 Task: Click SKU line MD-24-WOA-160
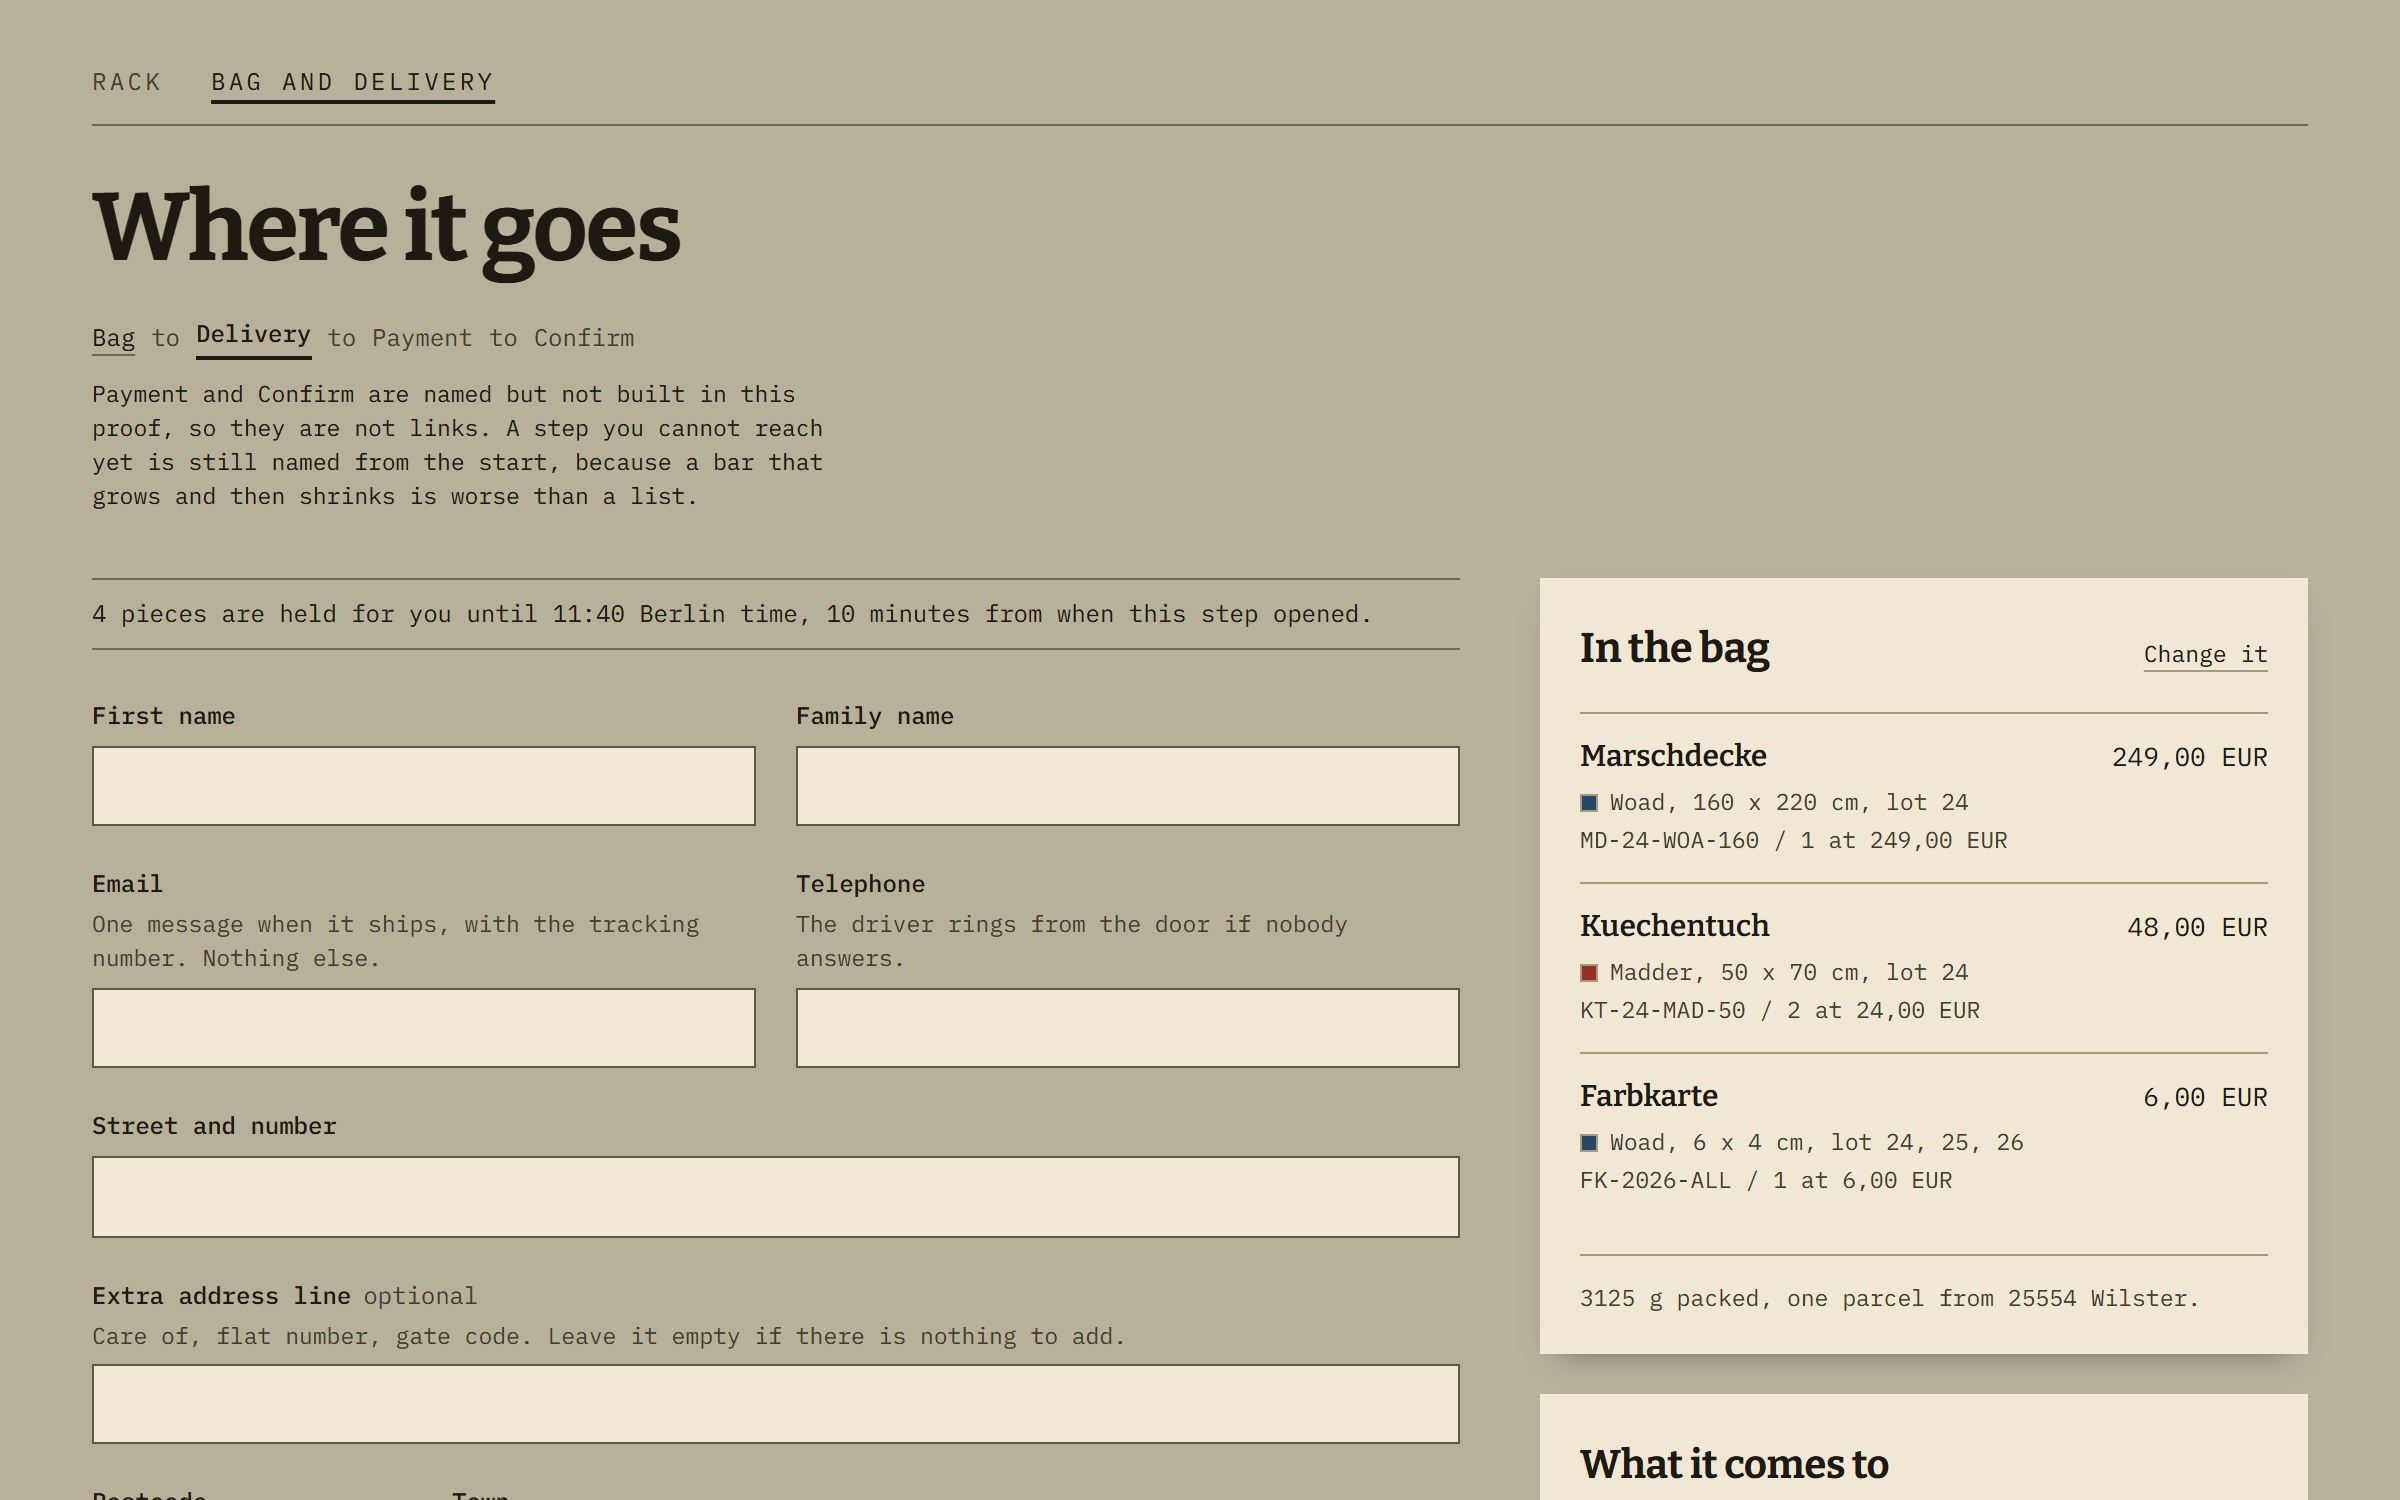coord(1793,840)
